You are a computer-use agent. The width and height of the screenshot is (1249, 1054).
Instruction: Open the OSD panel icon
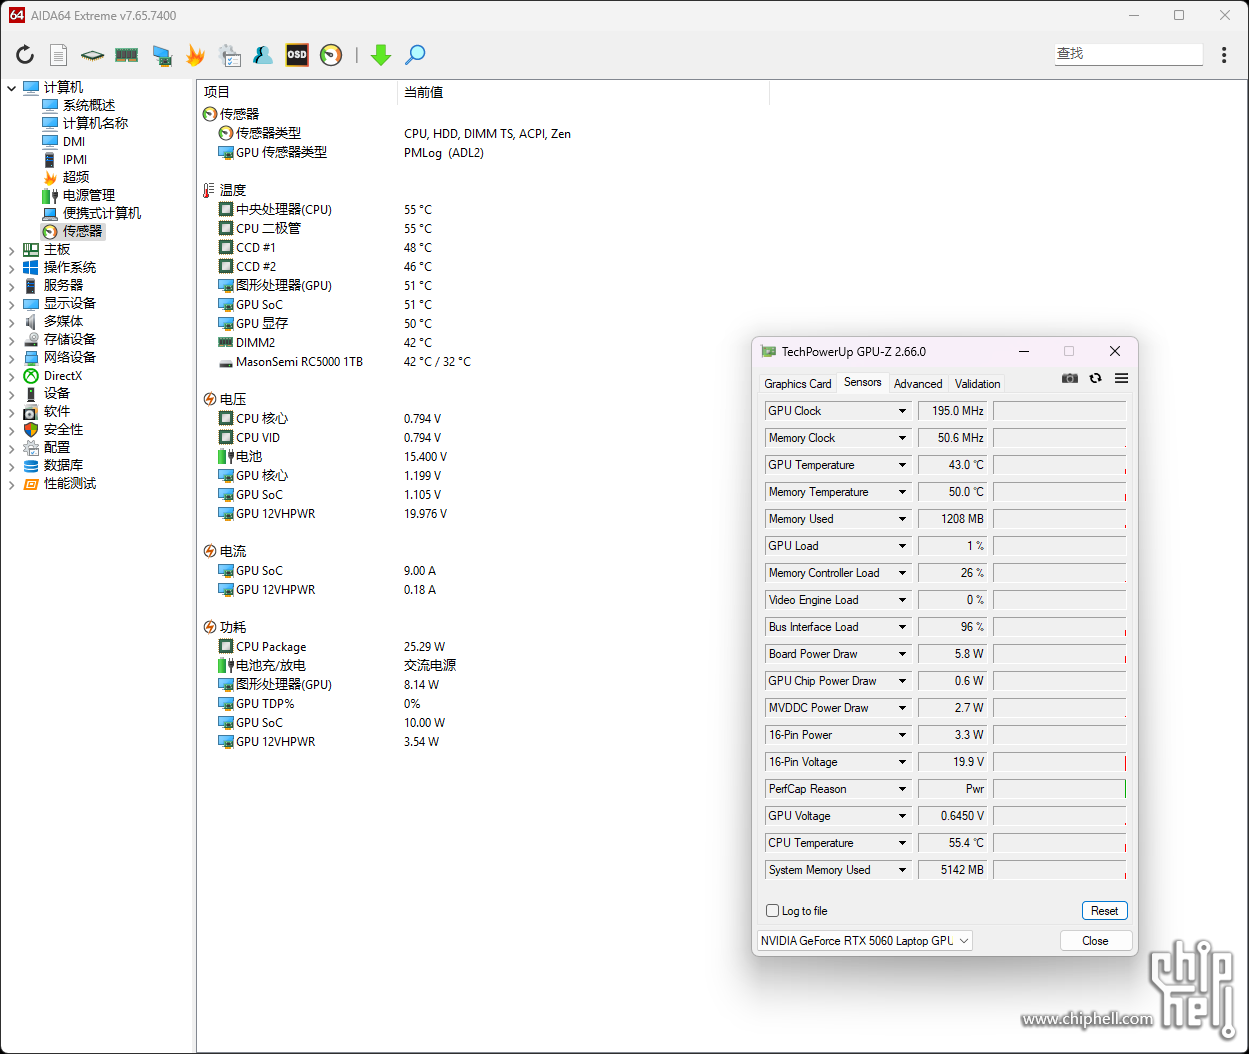(297, 55)
